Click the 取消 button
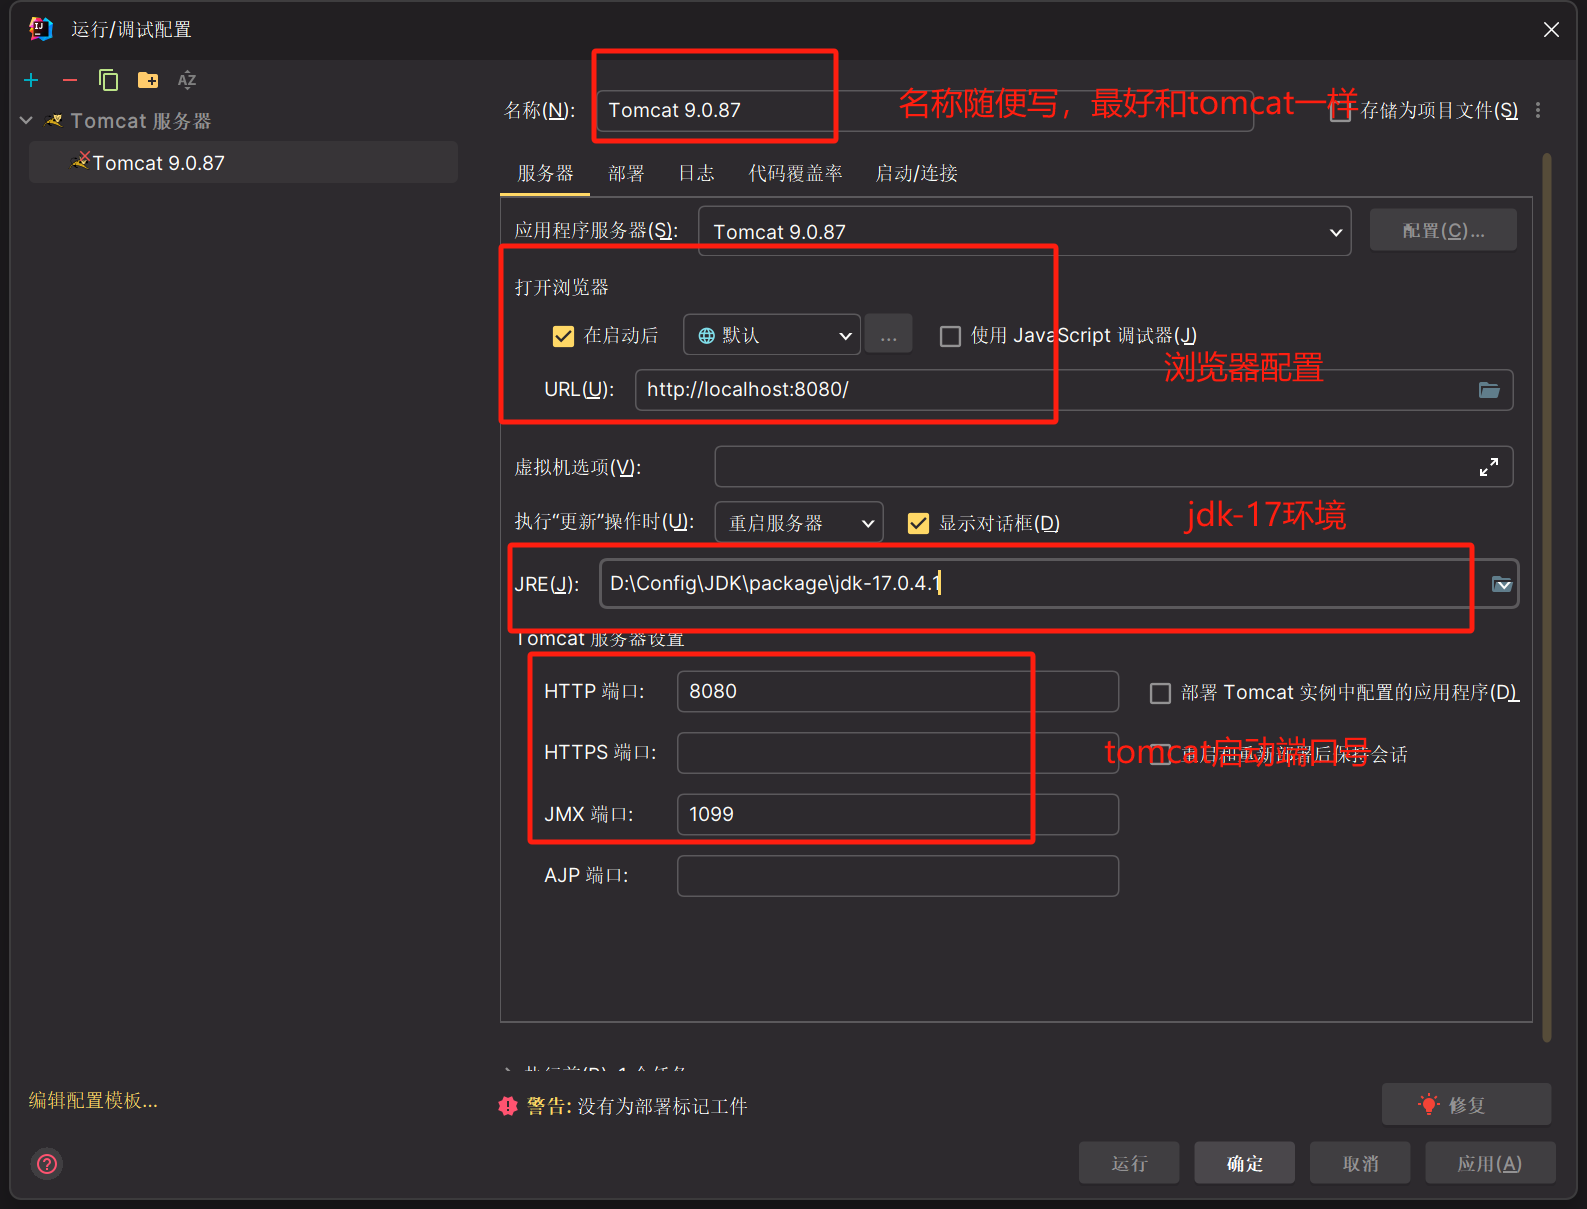Image resolution: width=1587 pixels, height=1209 pixels. tap(1360, 1163)
